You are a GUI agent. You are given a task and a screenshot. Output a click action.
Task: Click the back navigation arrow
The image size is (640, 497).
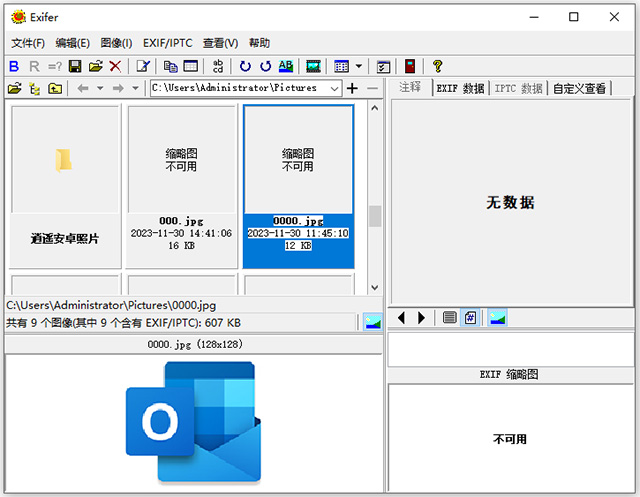pyautogui.click(x=83, y=88)
